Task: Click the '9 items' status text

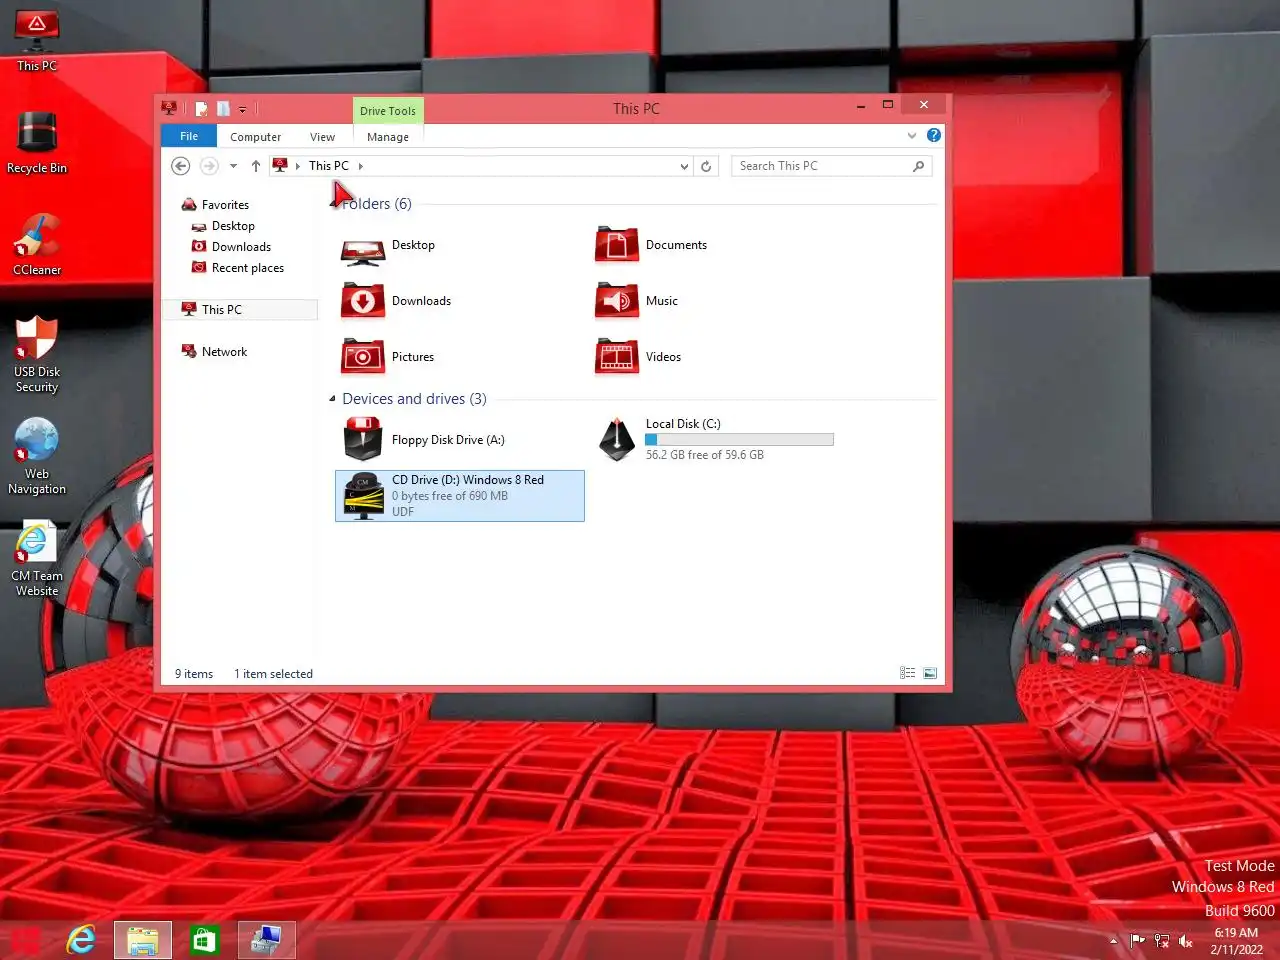Action: click(x=194, y=674)
